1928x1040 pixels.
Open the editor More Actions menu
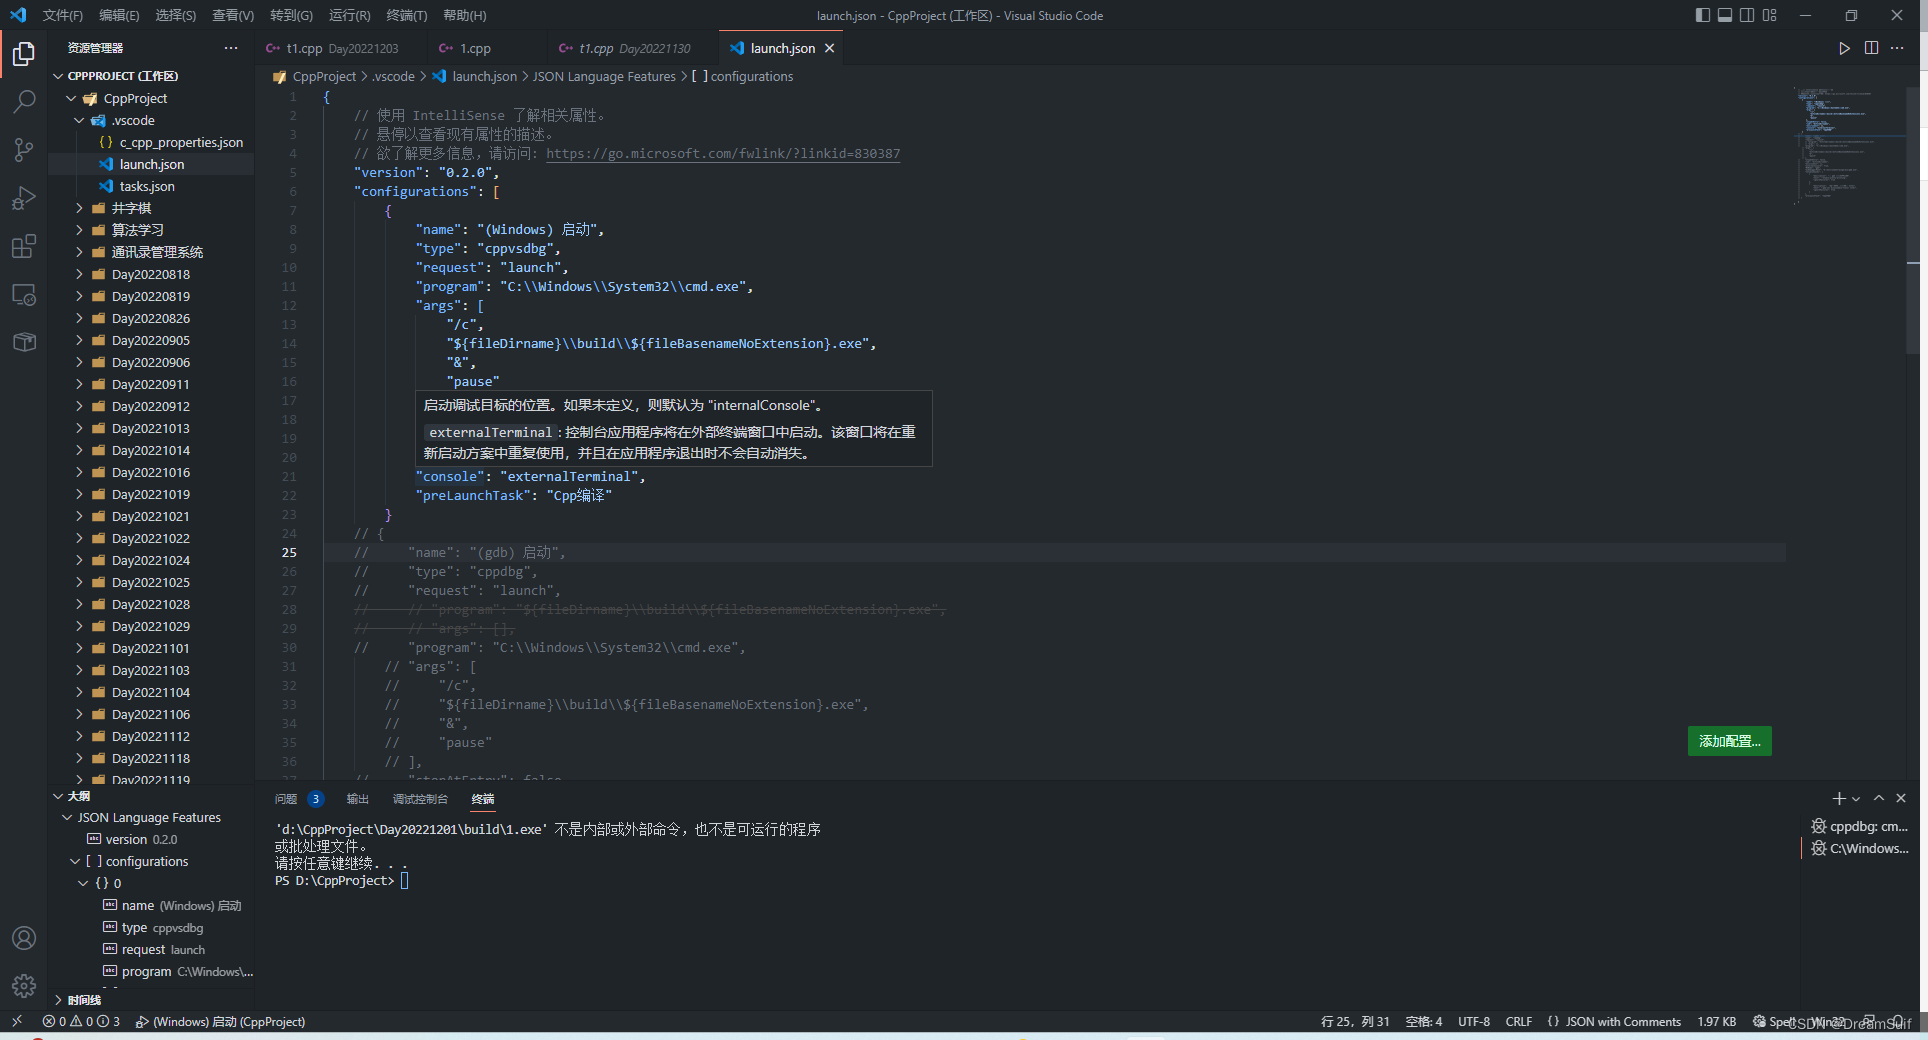point(1897,48)
